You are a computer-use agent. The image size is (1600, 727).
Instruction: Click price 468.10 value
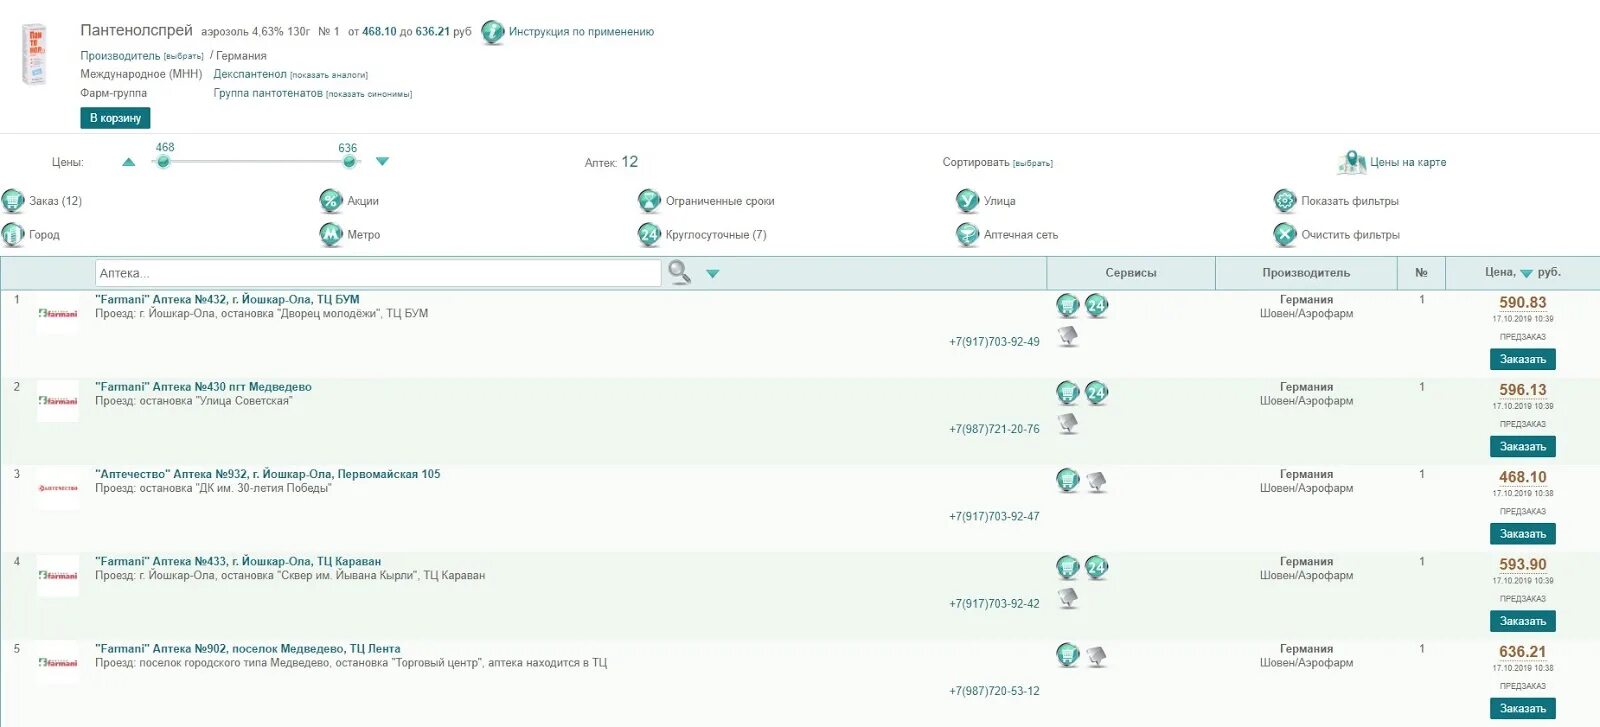pyautogui.click(x=1522, y=478)
